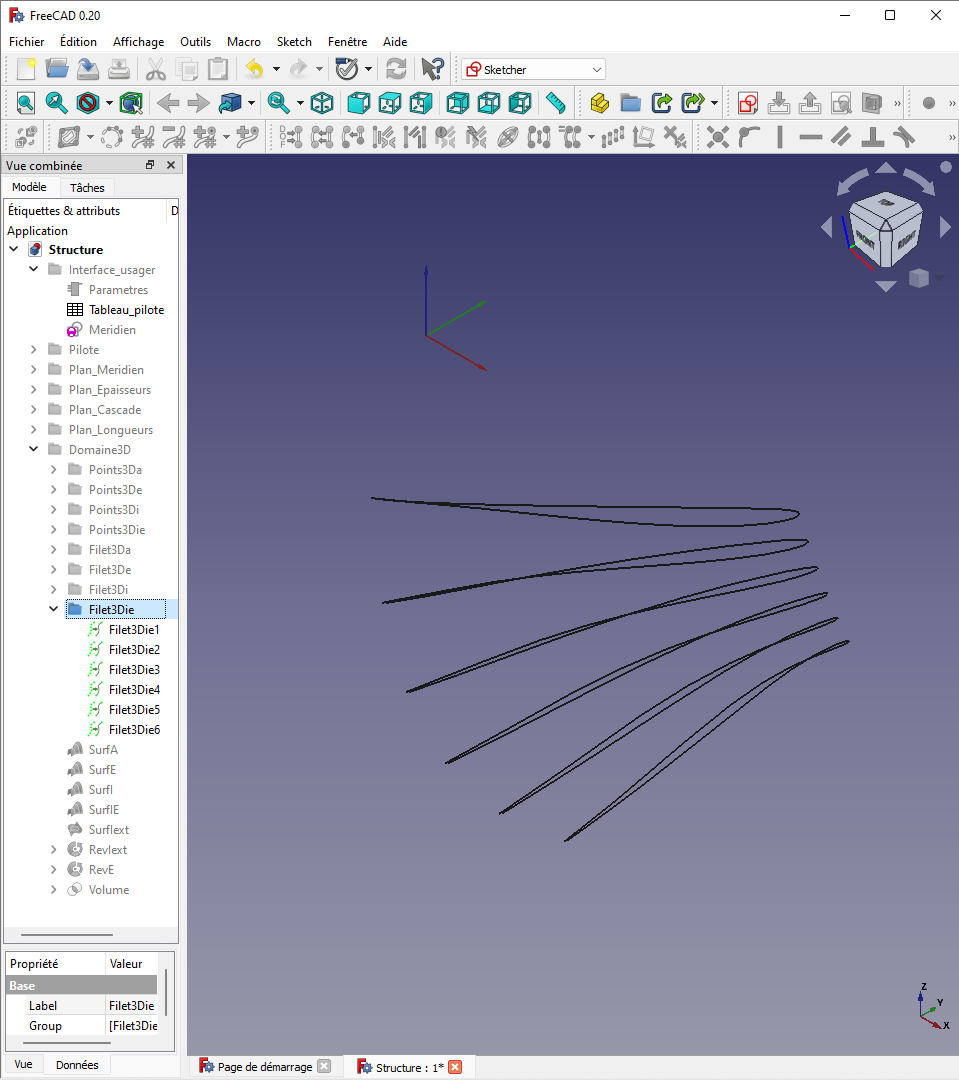This screenshot has width=959, height=1080.
Task: Click the Create part yellow icon
Action: tap(599, 103)
